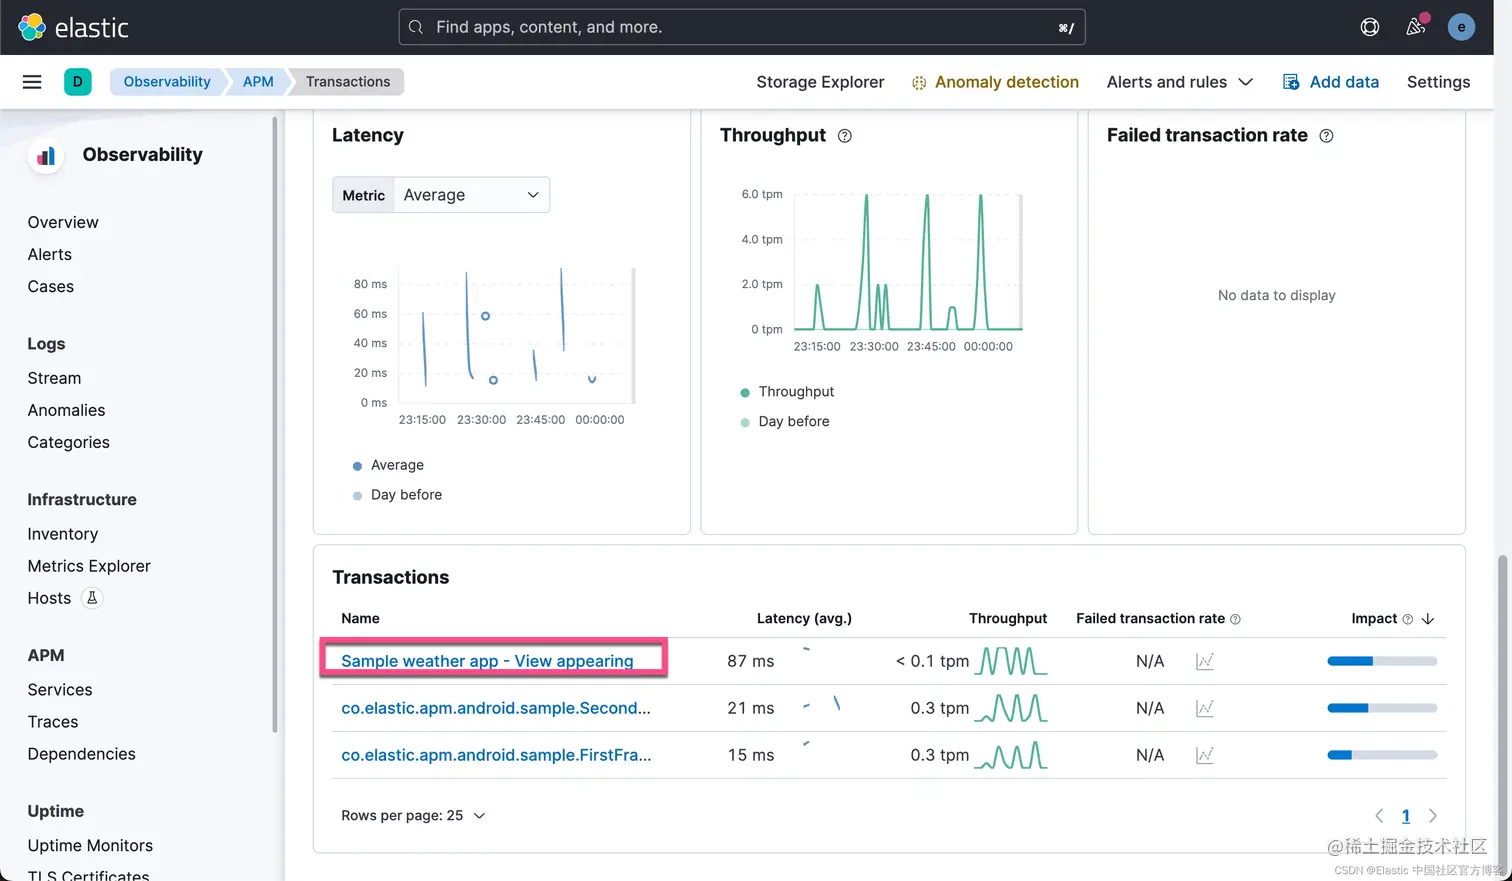Click the sidebar navigation scrollbar
Image resolution: width=1512 pixels, height=881 pixels.
[x=275, y=425]
